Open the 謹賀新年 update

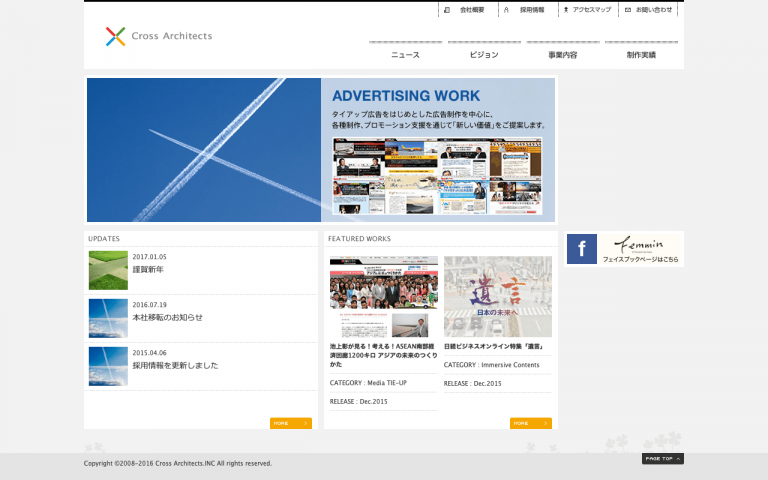(x=148, y=269)
